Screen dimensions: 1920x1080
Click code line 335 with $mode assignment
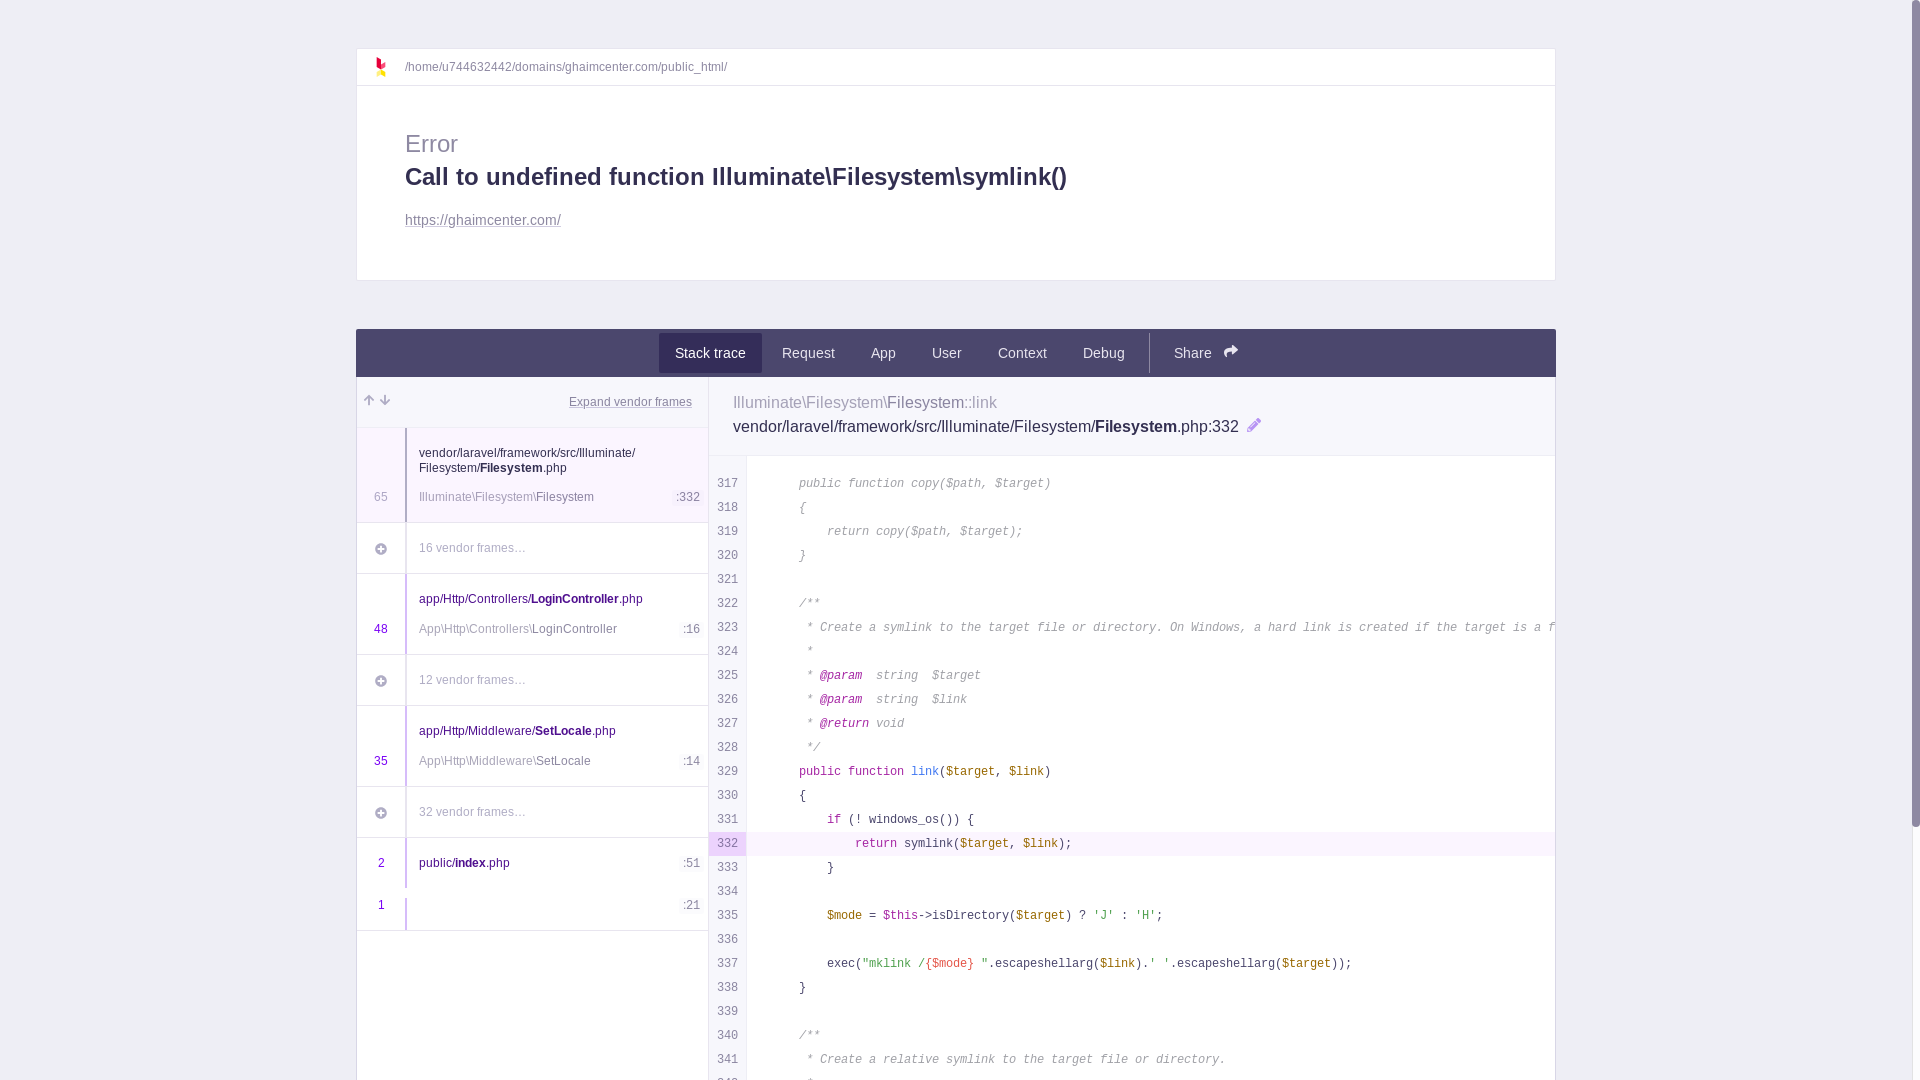(x=994, y=916)
